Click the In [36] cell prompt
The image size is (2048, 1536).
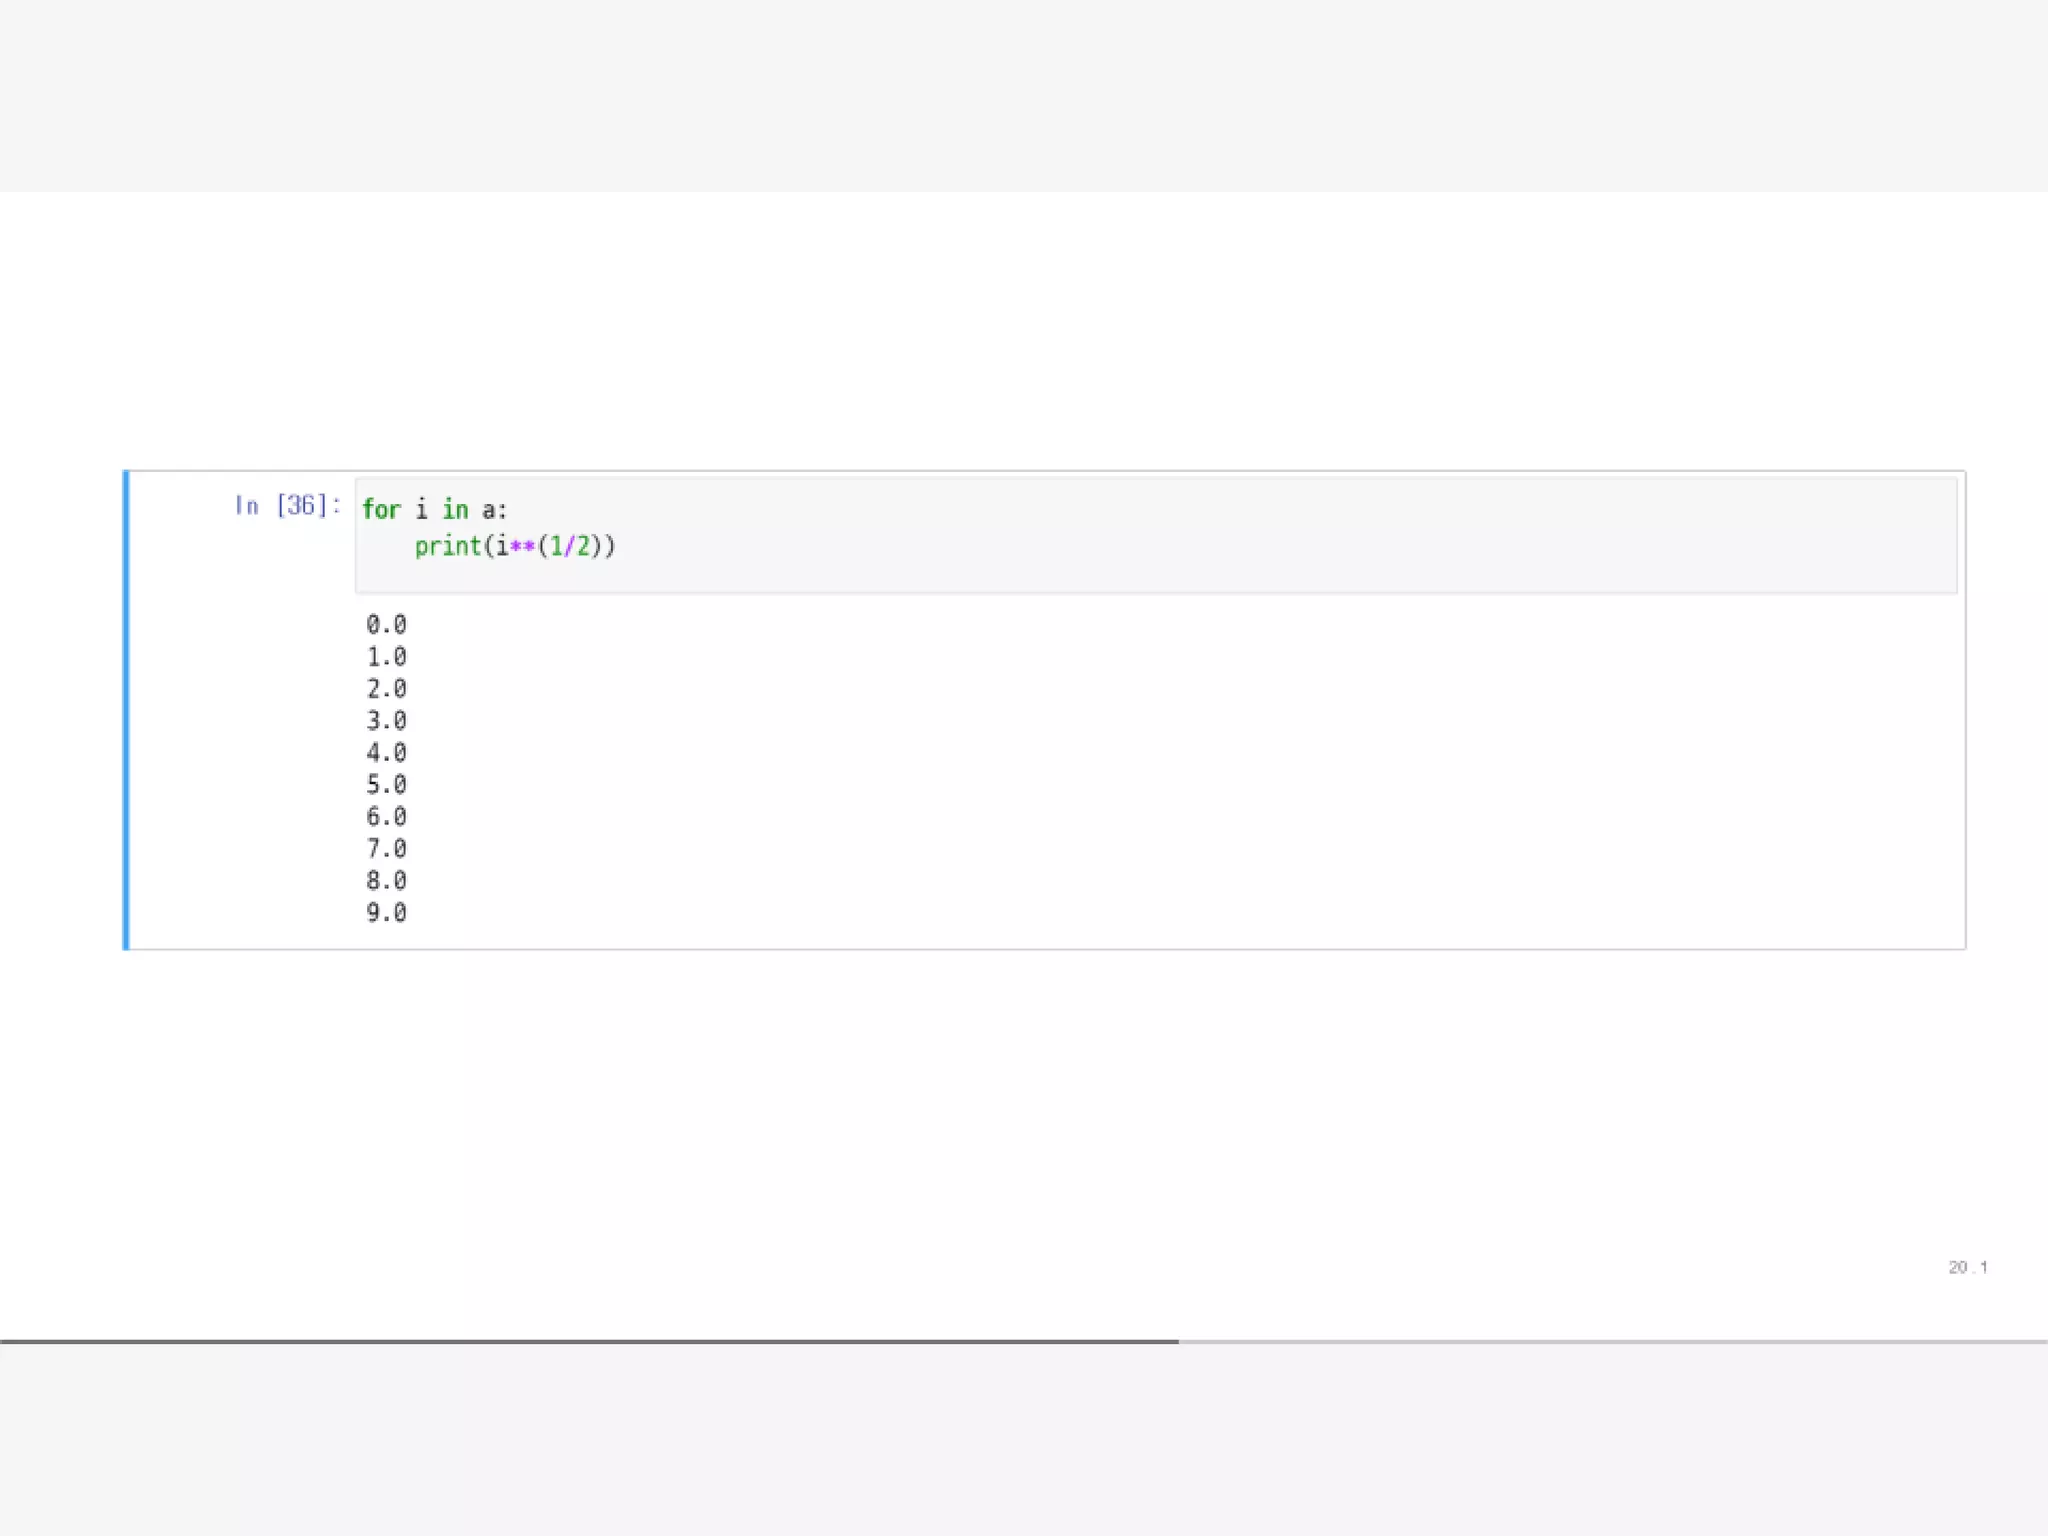[x=287, y=506]
